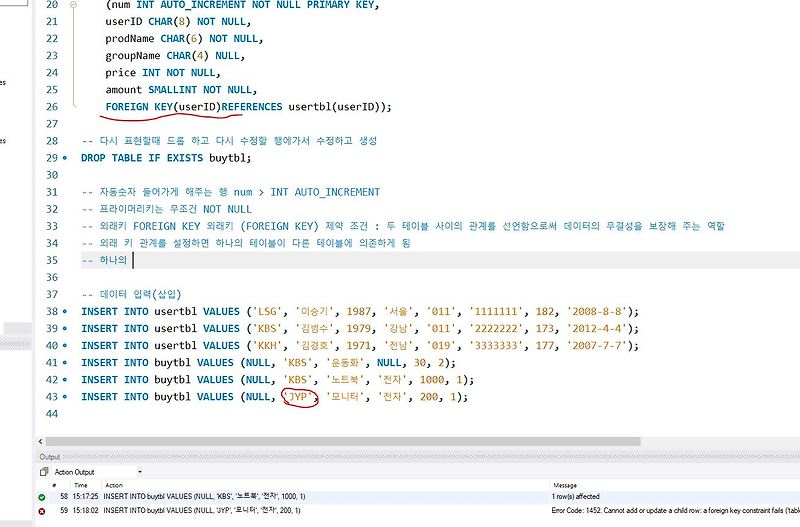Click the red error icon of row 59

(42, 511)
